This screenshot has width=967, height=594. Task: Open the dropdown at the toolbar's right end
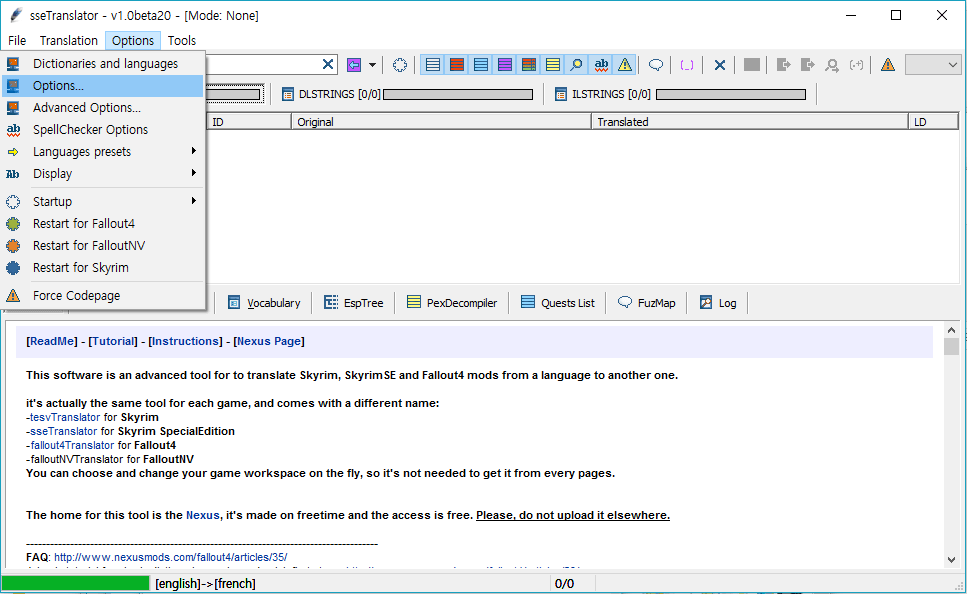point(933,64)
